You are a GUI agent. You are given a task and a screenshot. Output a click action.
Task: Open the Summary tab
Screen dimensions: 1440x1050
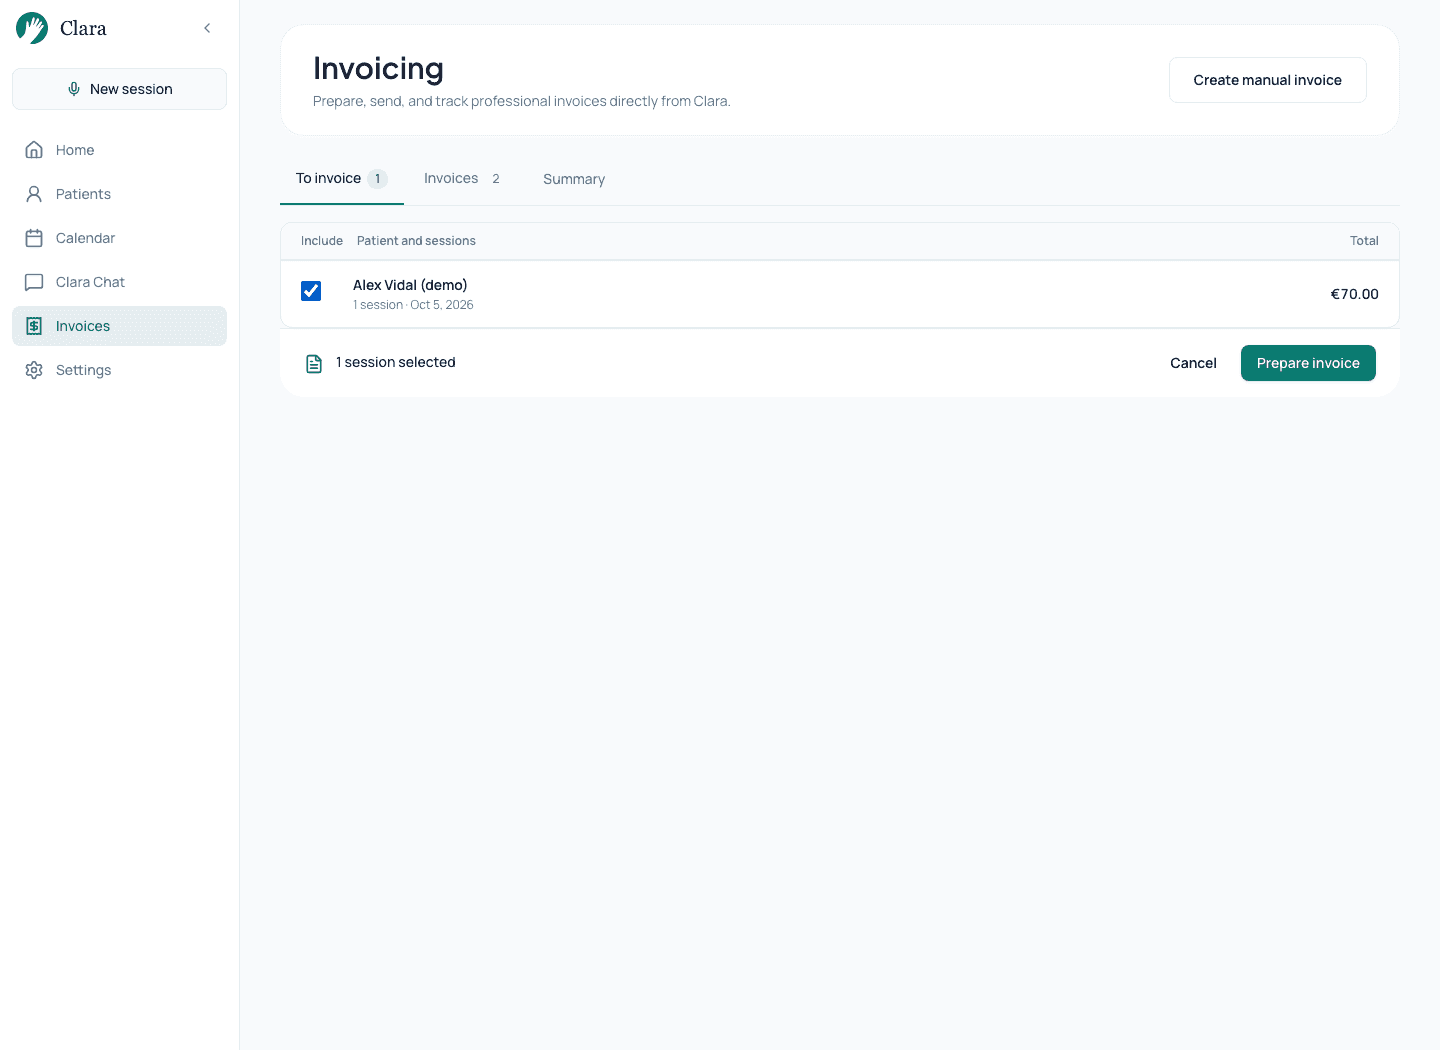point(574,179)
